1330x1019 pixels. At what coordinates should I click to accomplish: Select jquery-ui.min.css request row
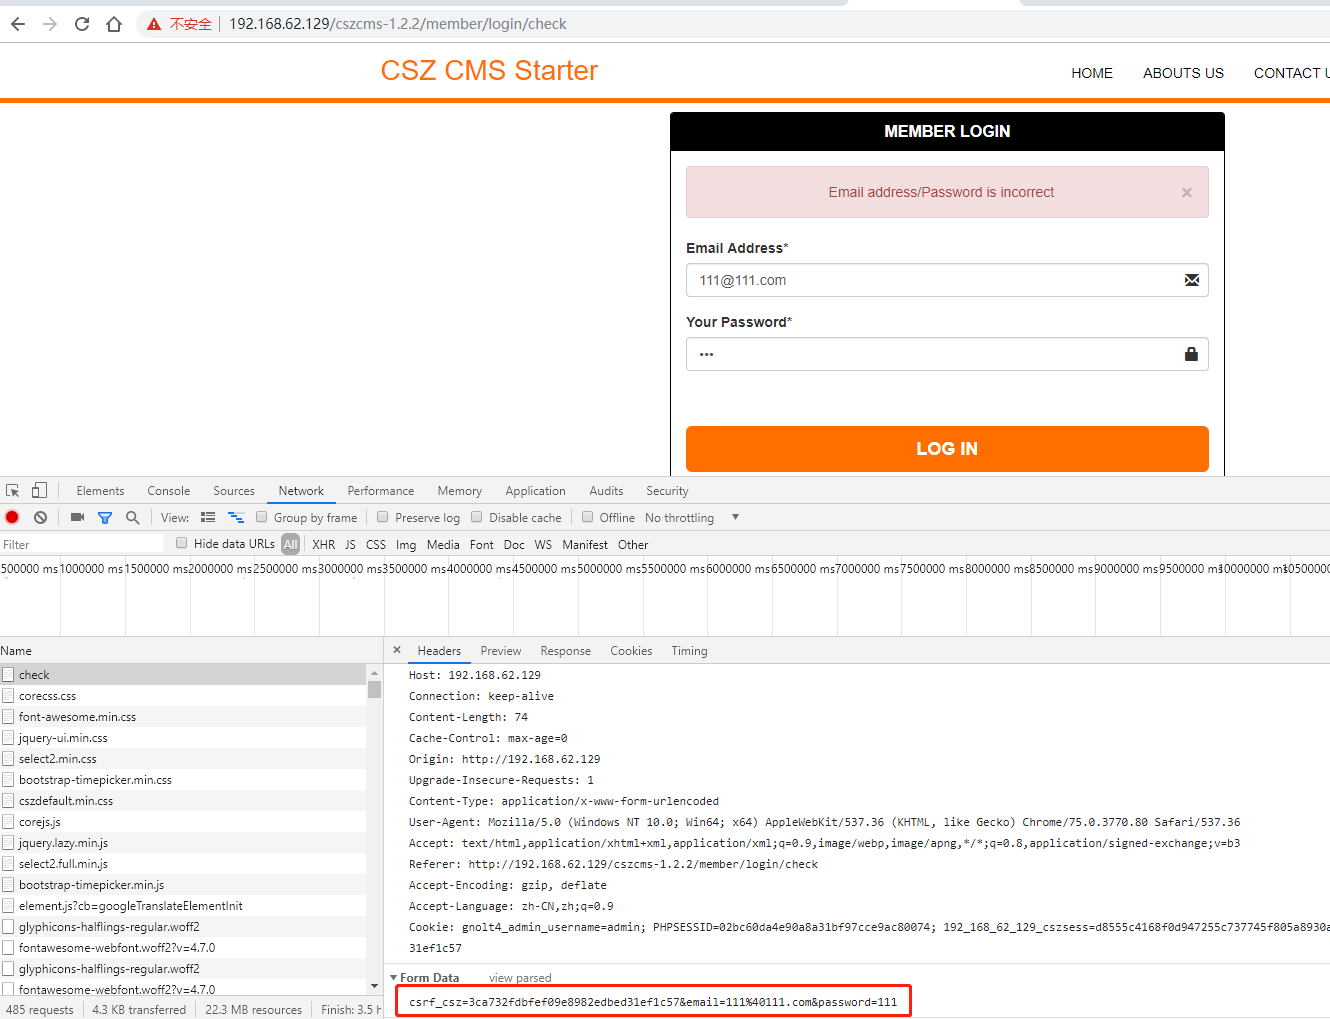(183, 738)
